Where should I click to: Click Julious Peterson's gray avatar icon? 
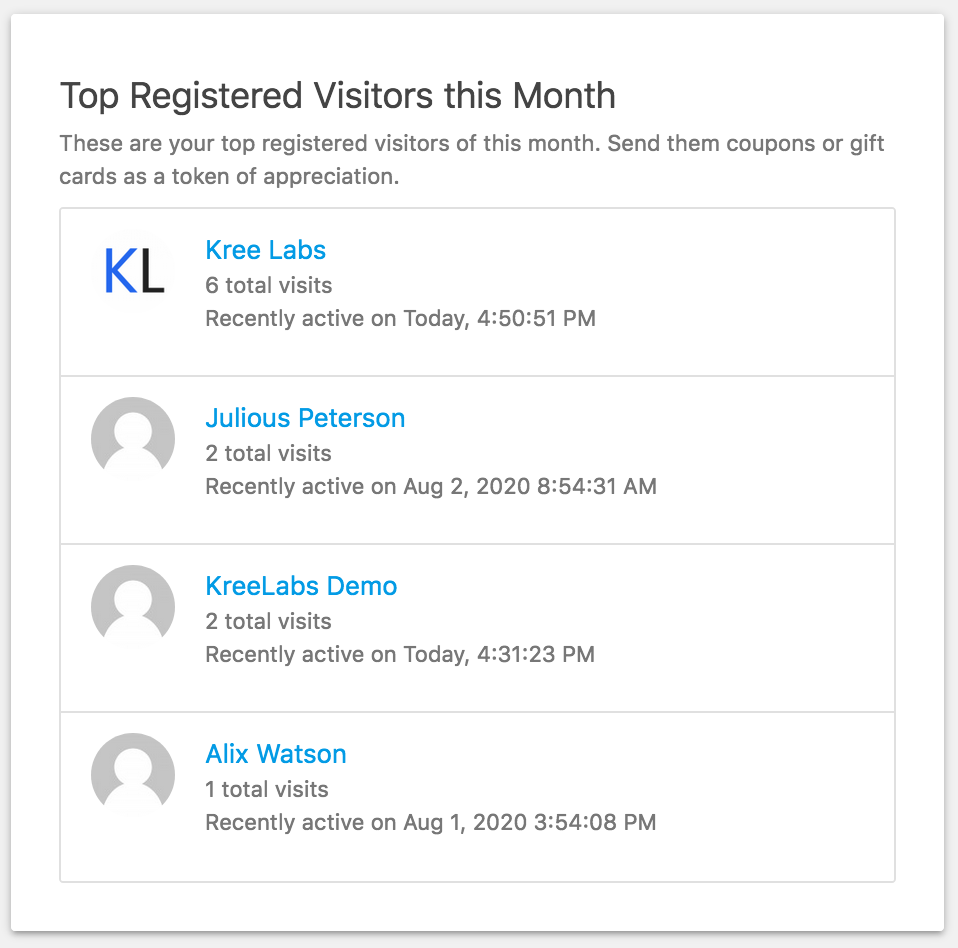point(133,439)
